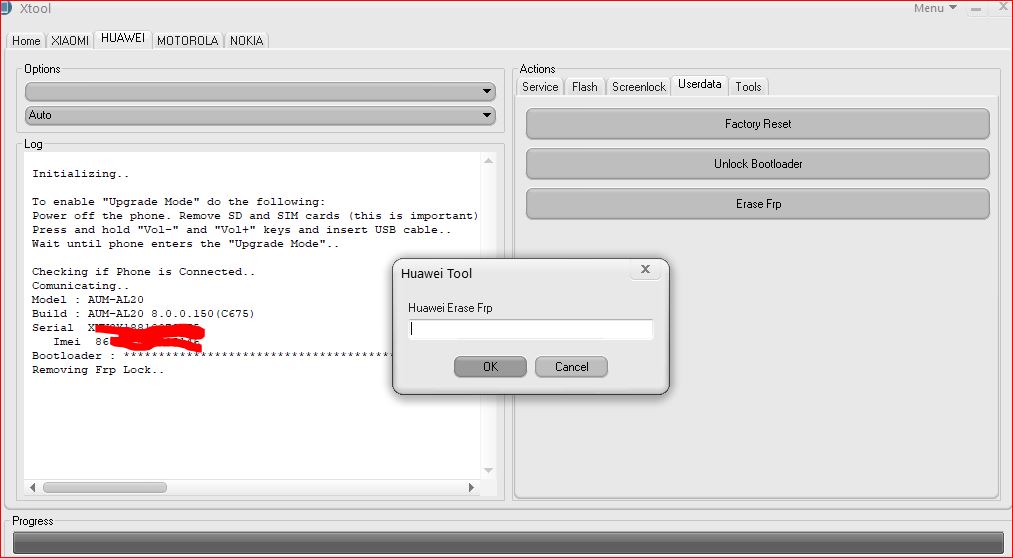Click the log line starting "Wait until phone"

click(185, 244)
